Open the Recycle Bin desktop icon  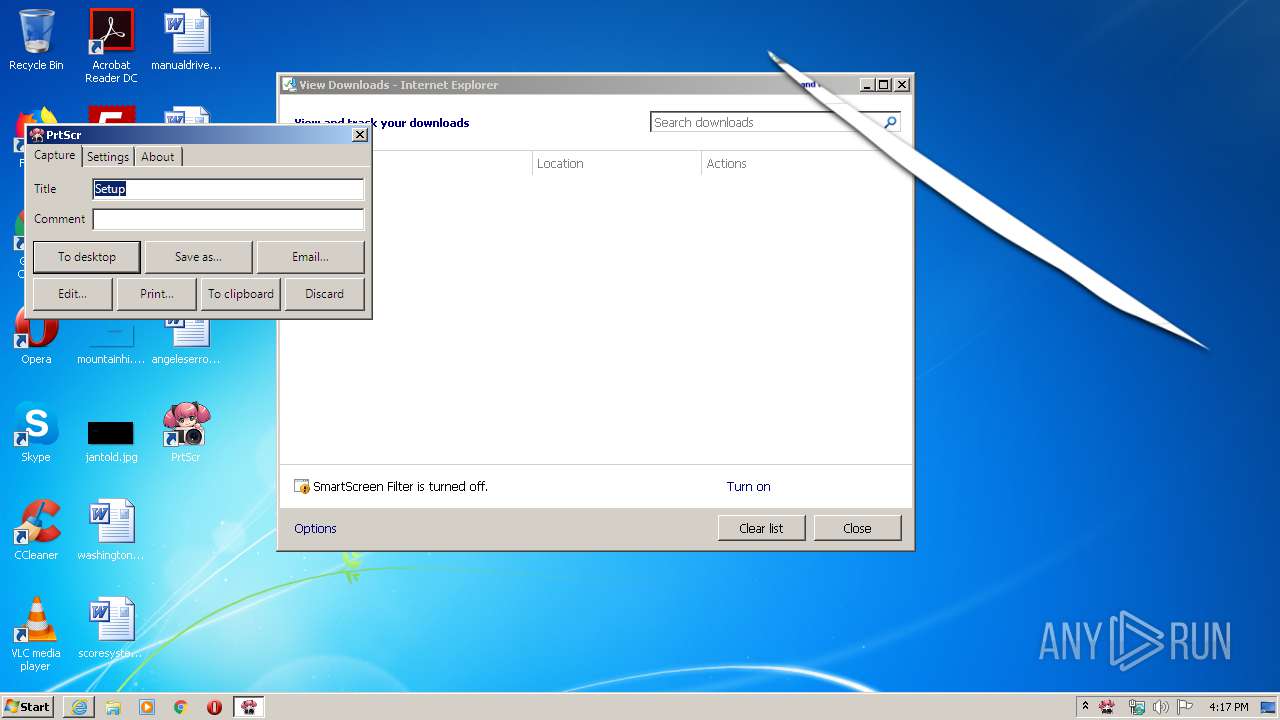36,40
